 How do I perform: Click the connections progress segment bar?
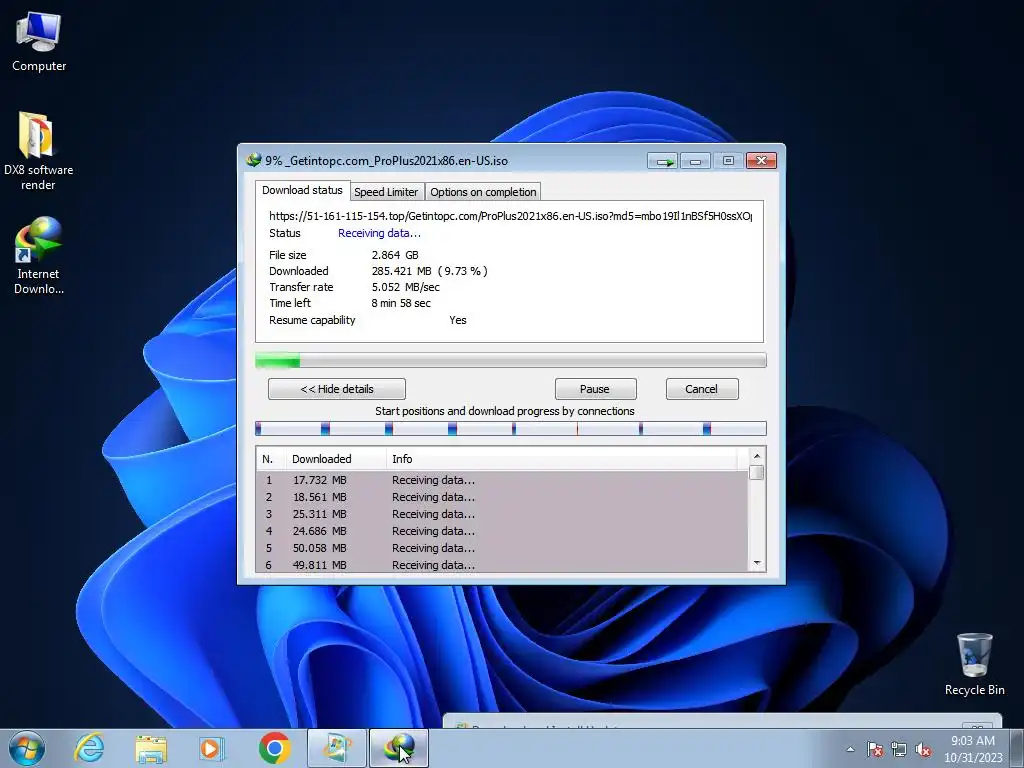tap(511, 428)
